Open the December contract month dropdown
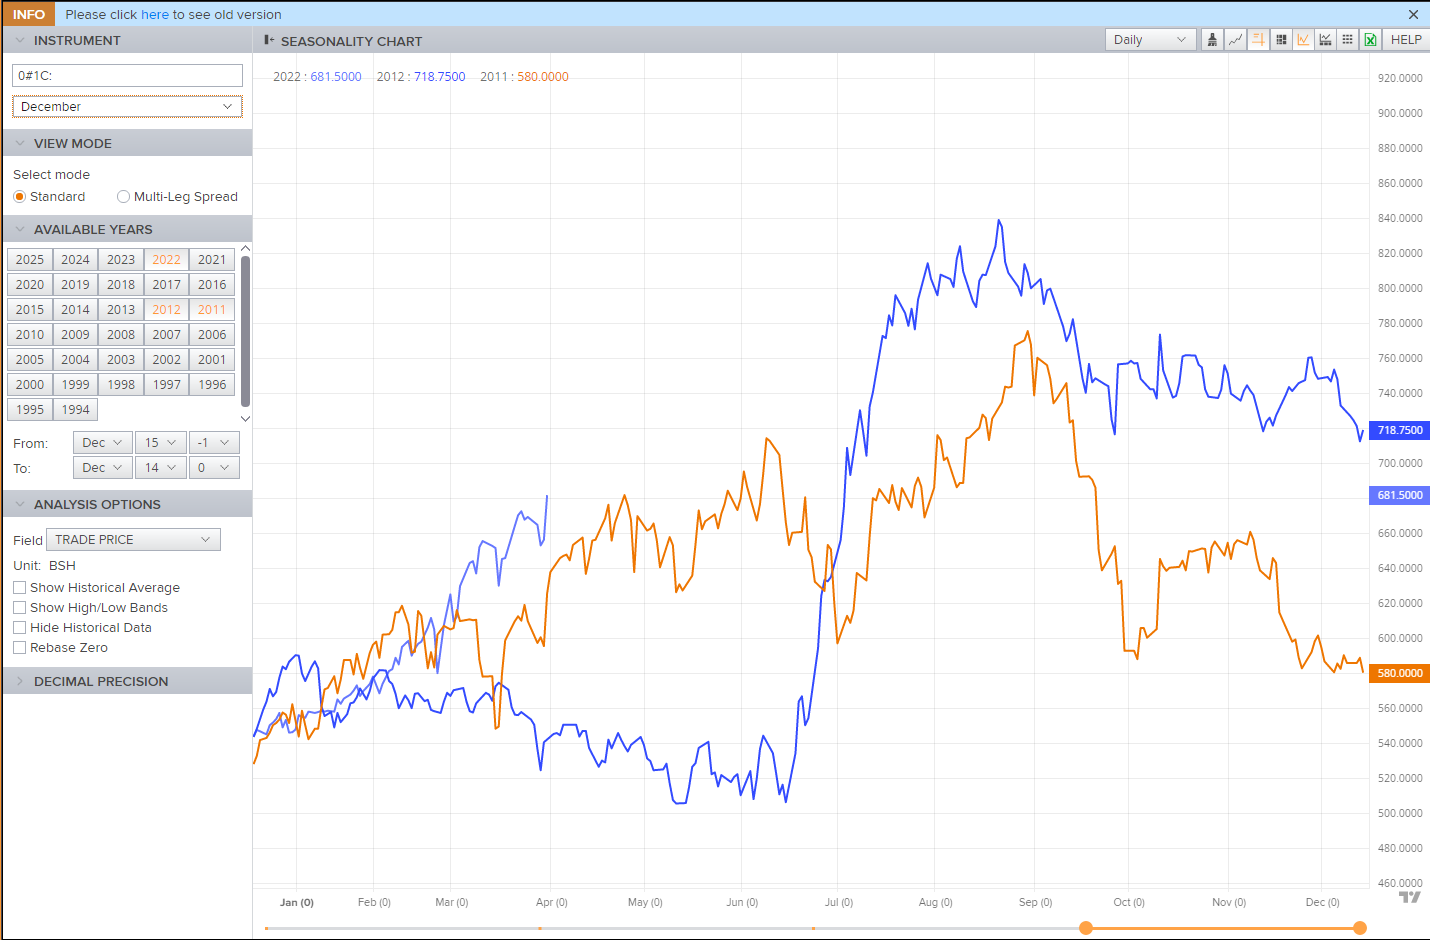Viewport: 1430px width, 940px height. (127, 106)
